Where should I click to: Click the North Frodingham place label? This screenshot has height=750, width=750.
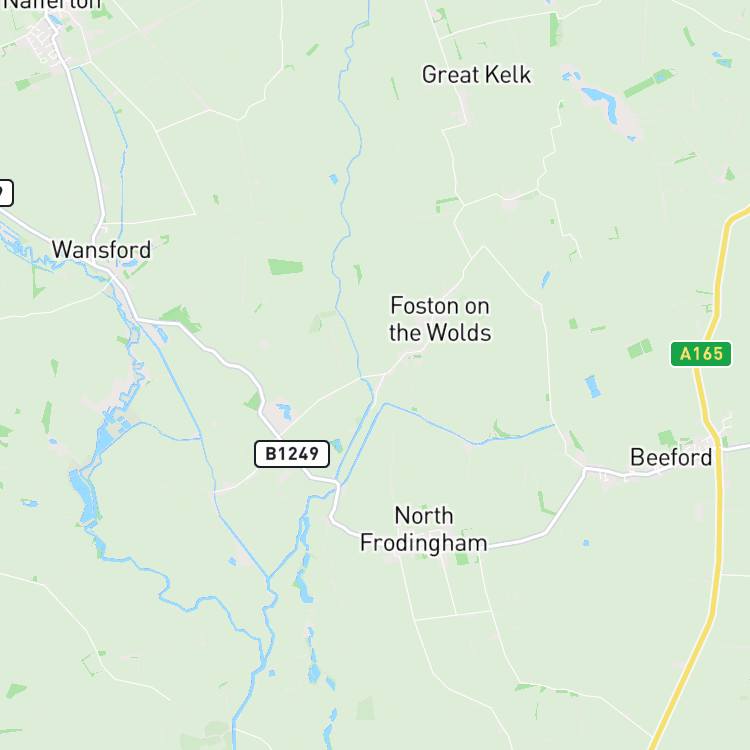point(423,529)
